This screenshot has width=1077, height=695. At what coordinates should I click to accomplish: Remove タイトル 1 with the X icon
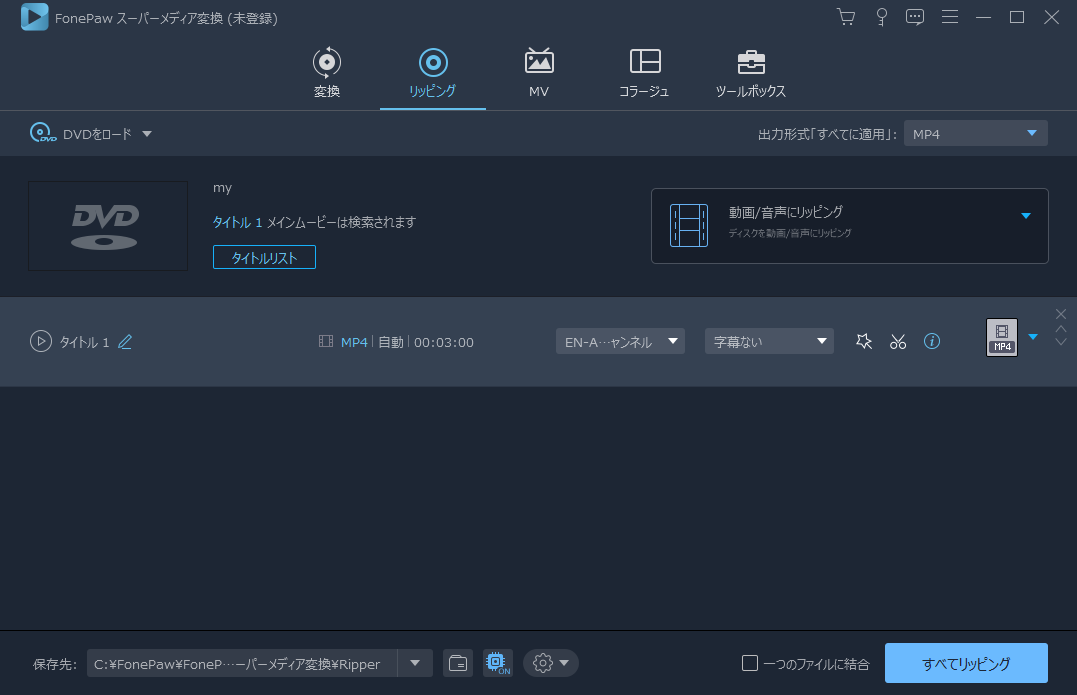pyautogui.click(x=1061, y=314)
